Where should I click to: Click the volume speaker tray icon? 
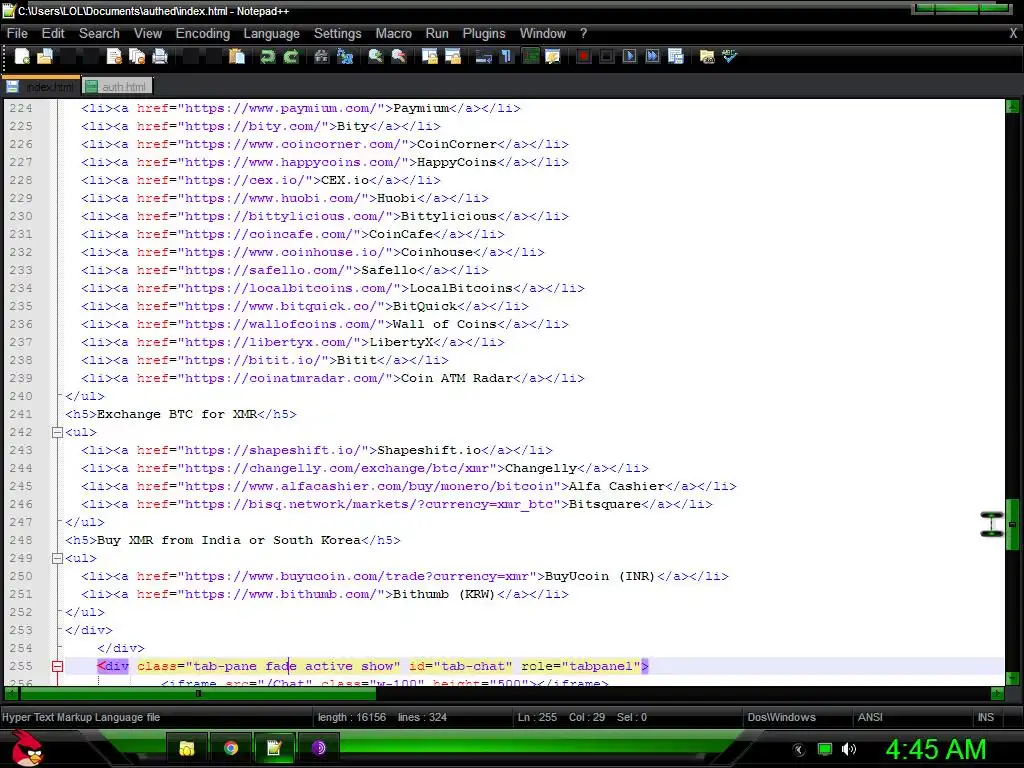click(x=849, y=749)
